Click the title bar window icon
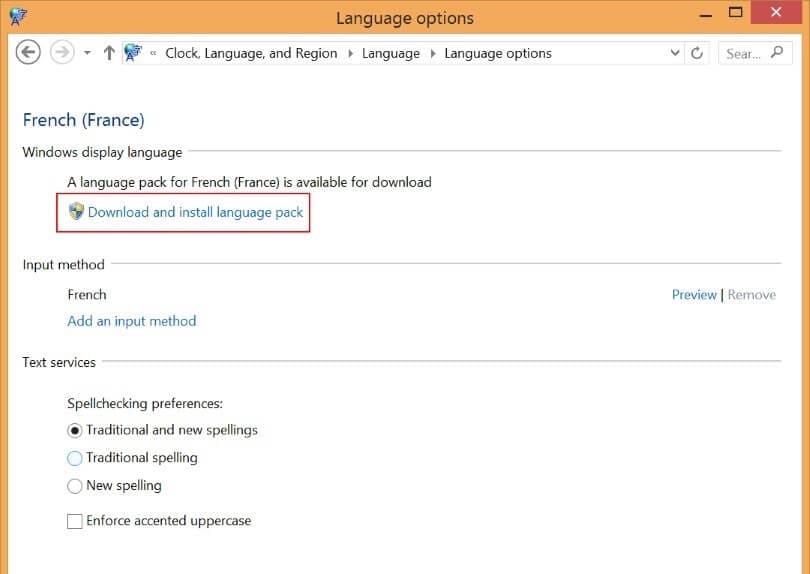The height and width of the screenshot is (574, 810). 17,17
